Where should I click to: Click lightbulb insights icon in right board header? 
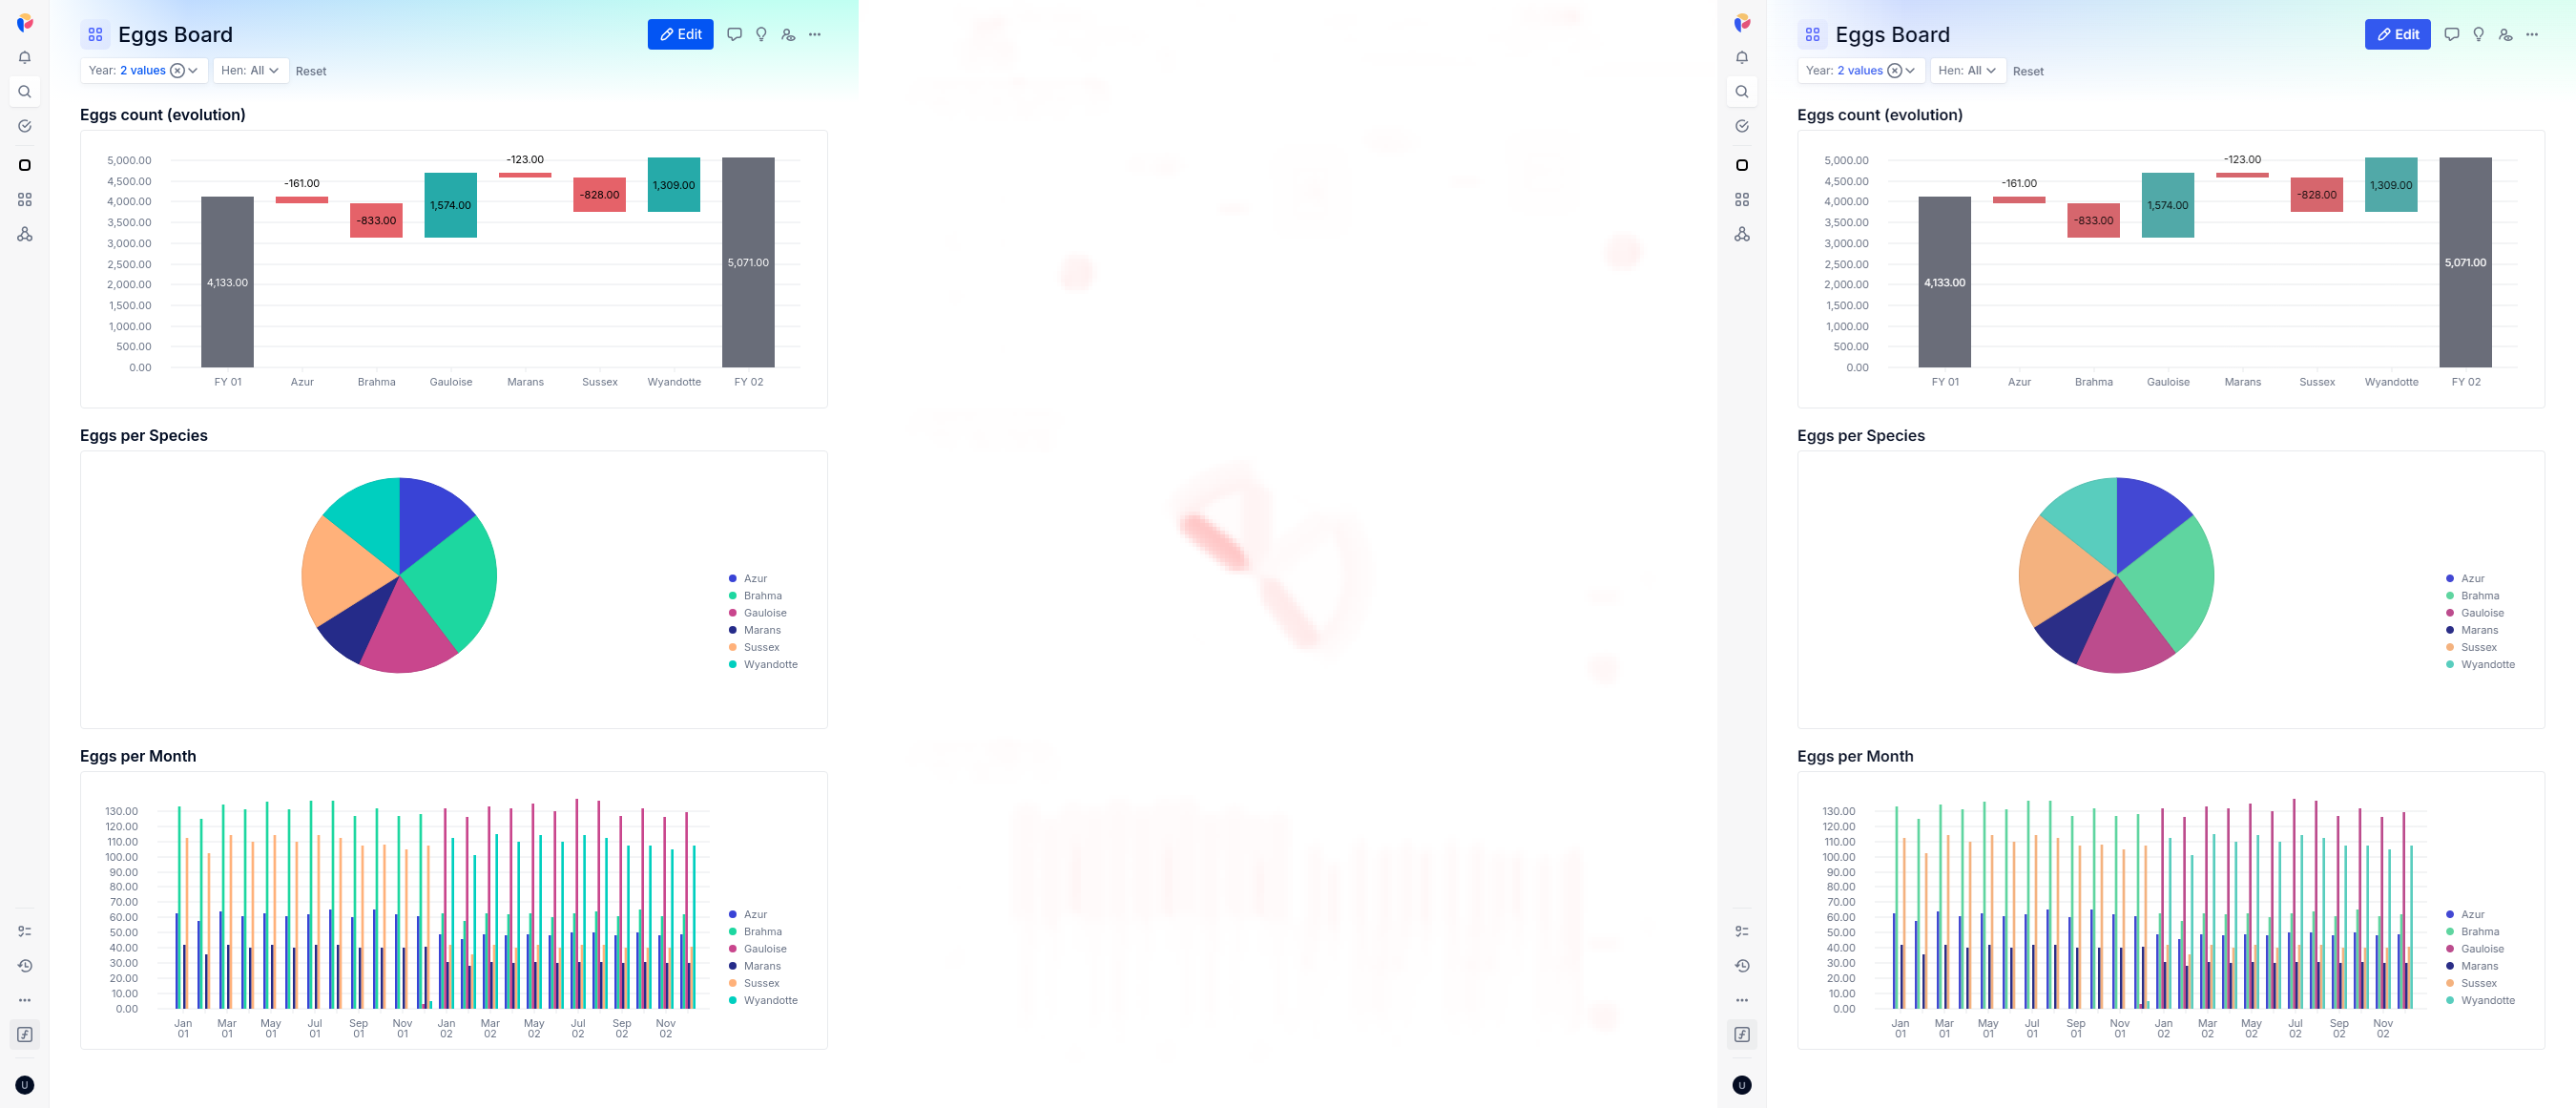pos(2478,34)
